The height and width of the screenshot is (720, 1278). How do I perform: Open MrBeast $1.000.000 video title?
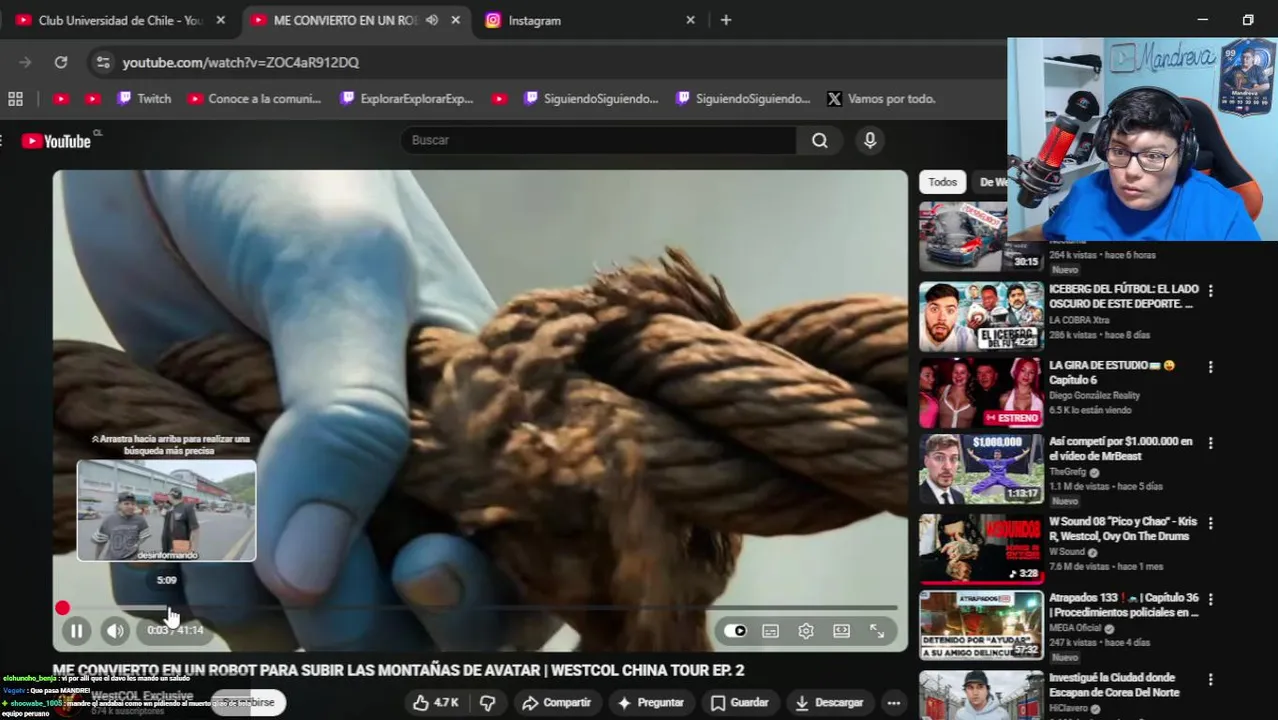click(1121, 448)
